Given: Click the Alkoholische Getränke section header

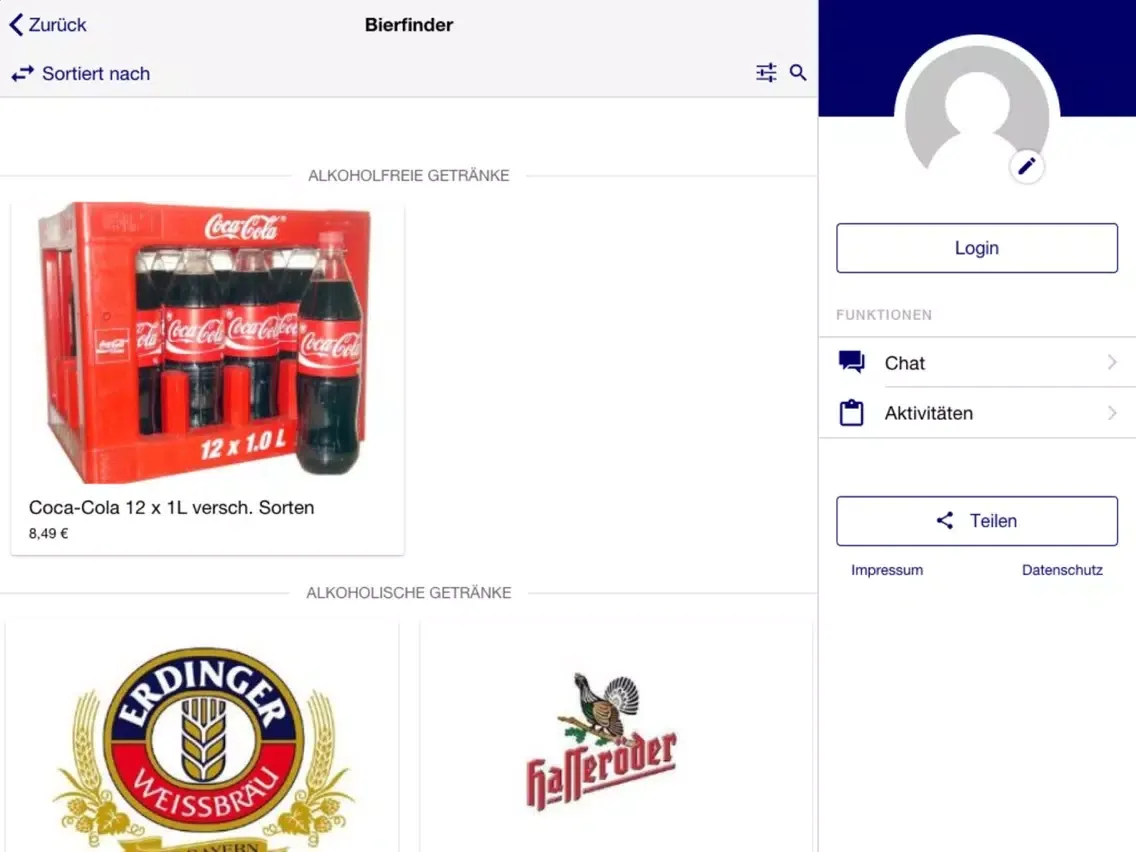Looking at the screenshot, I should pos(409,593).
